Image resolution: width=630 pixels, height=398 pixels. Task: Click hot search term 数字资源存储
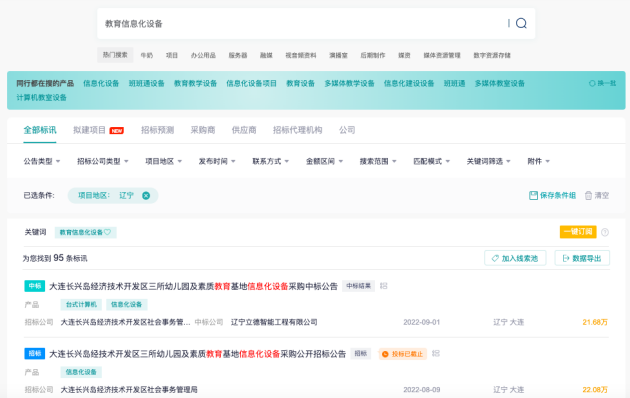492,55
